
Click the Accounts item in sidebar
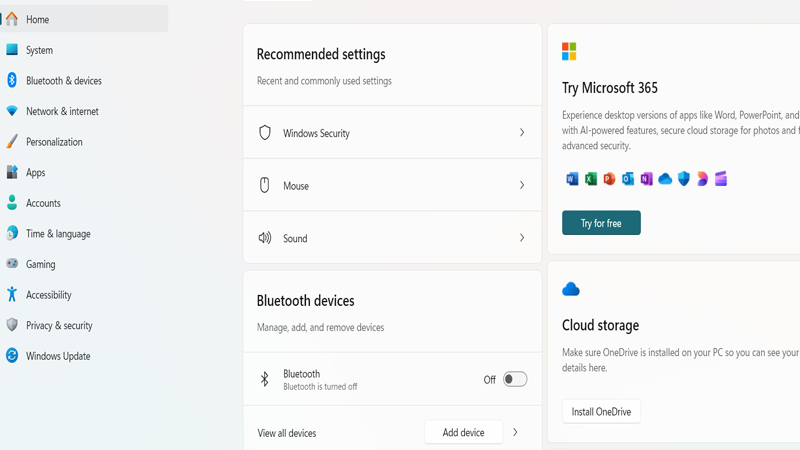click(43, 203)
